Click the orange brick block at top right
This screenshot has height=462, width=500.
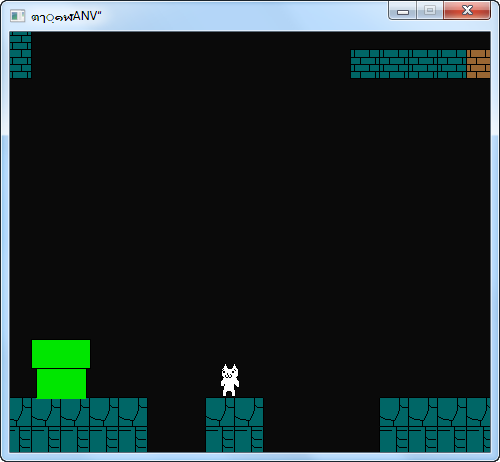point(478,64)
